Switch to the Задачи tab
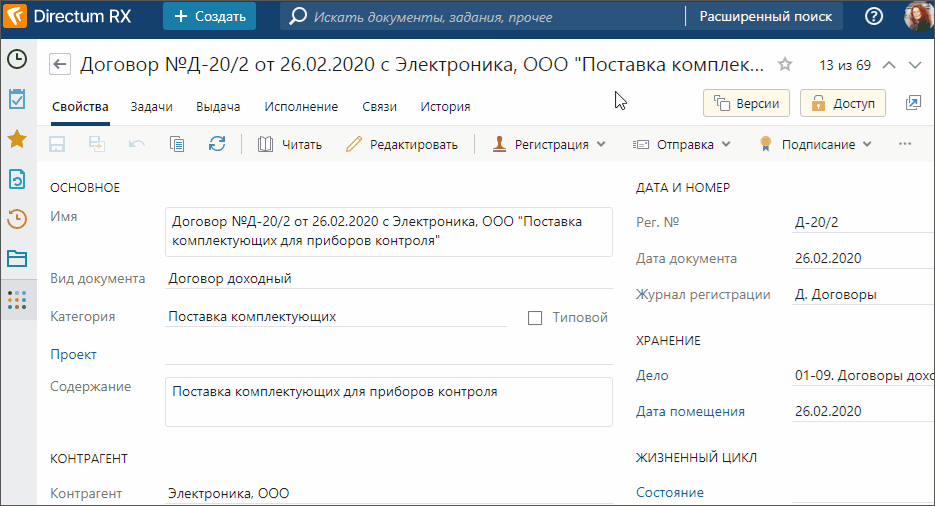This screenshot has width=935, height=506. (151, 107)
